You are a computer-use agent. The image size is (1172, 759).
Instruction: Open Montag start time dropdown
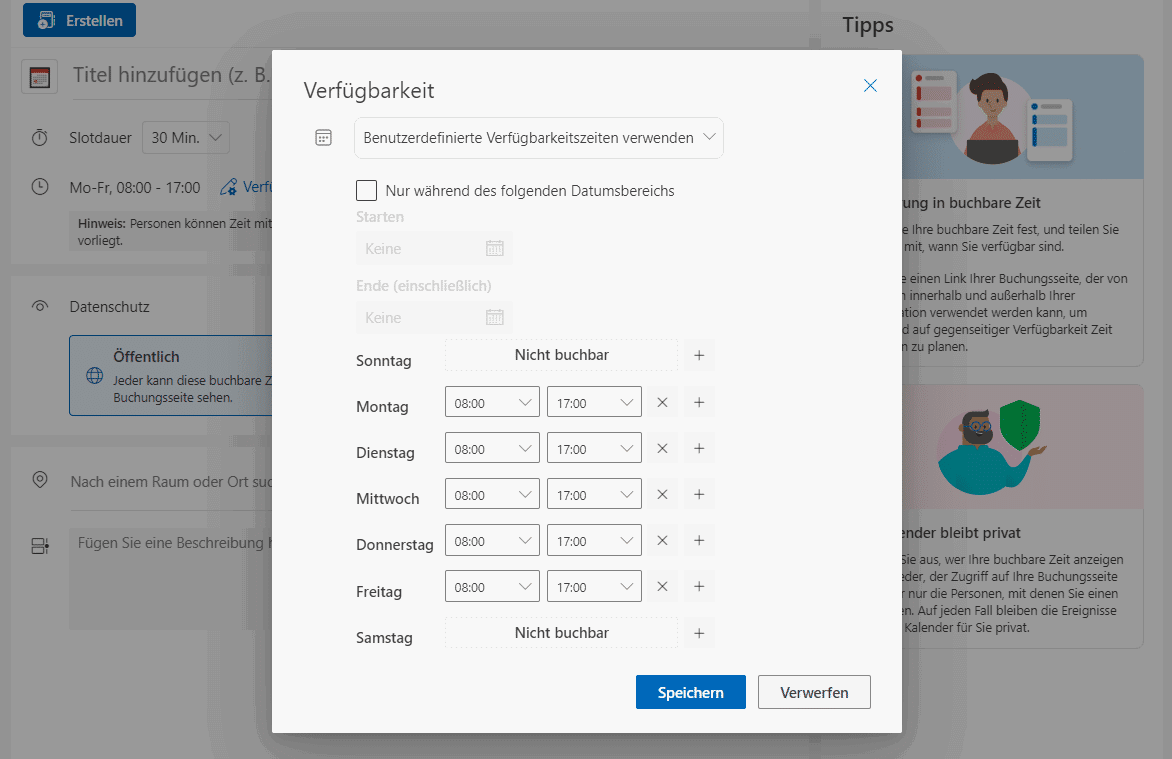click(x=492, y=403)
